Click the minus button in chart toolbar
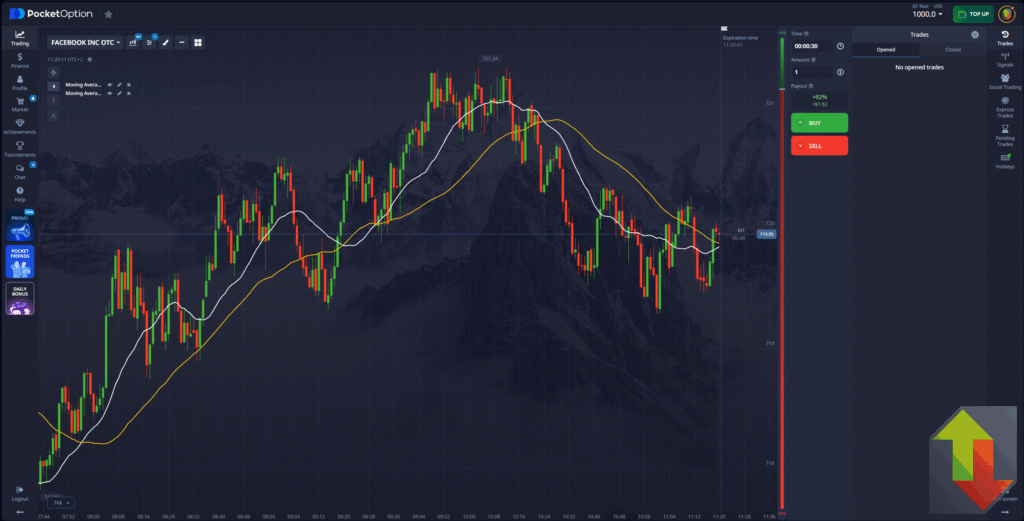The width and height of the screenshot is (1024, 521). tap(182, 42)
